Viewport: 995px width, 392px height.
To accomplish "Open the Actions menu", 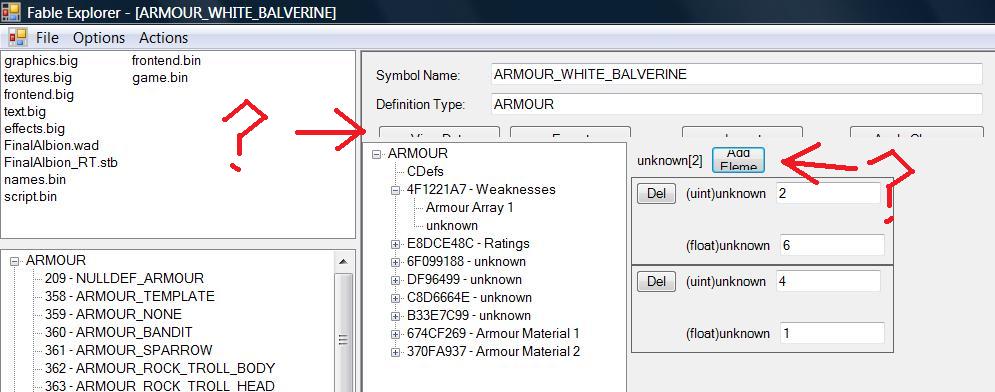I will pos(164,37).
